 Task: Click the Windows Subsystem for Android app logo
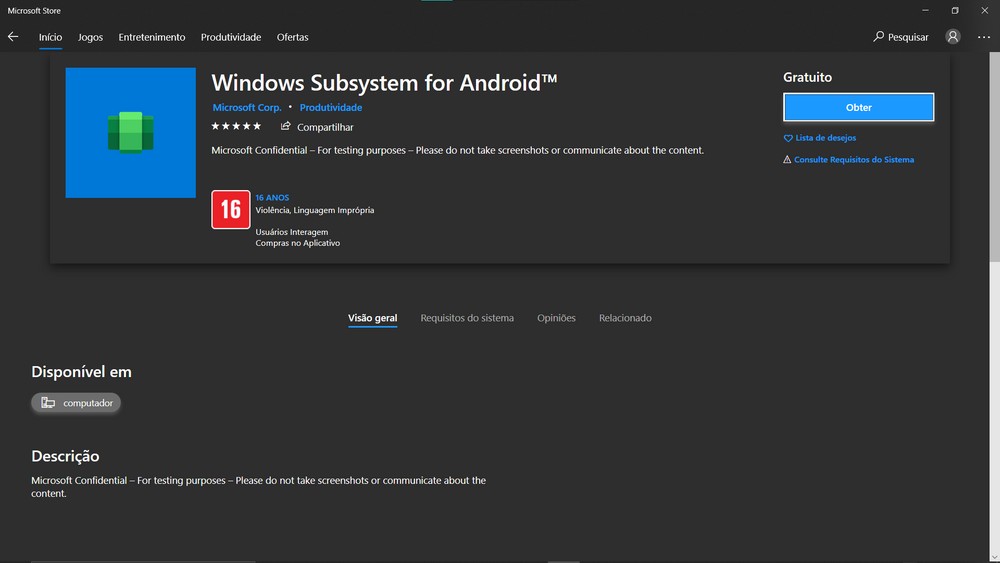point(131,133)
